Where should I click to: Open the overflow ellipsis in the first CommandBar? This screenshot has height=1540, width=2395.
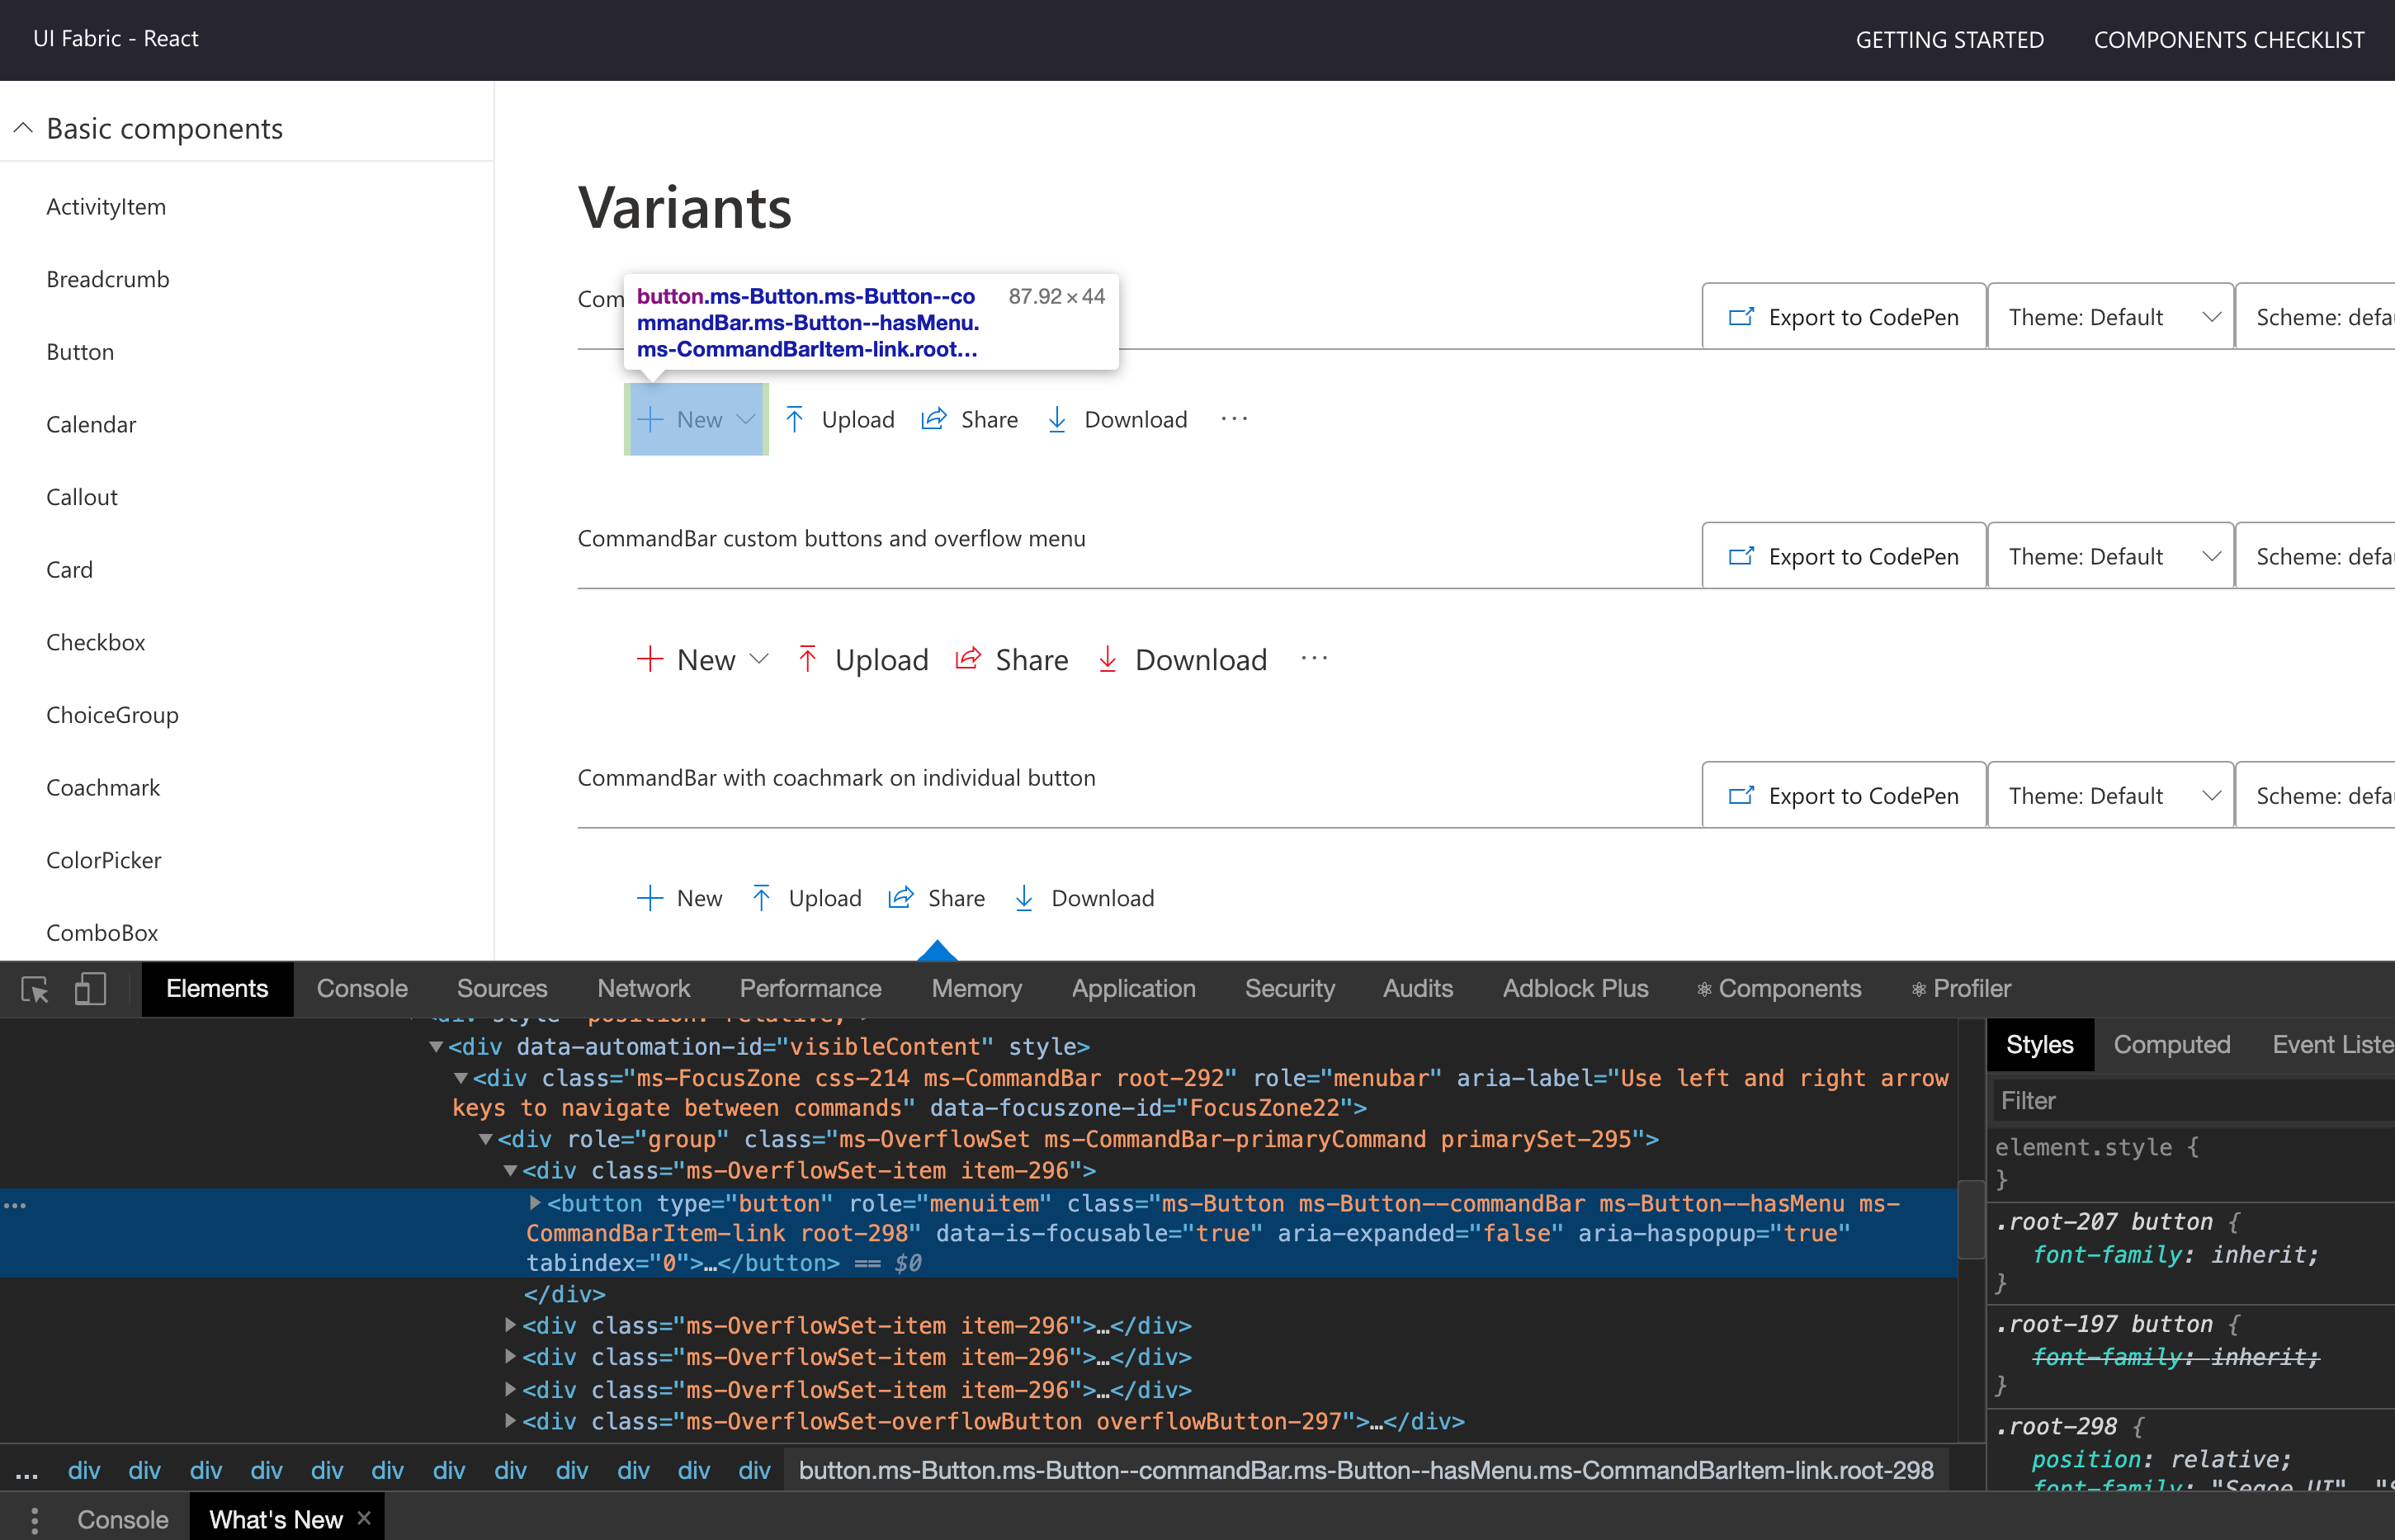tap(1234, 419)
